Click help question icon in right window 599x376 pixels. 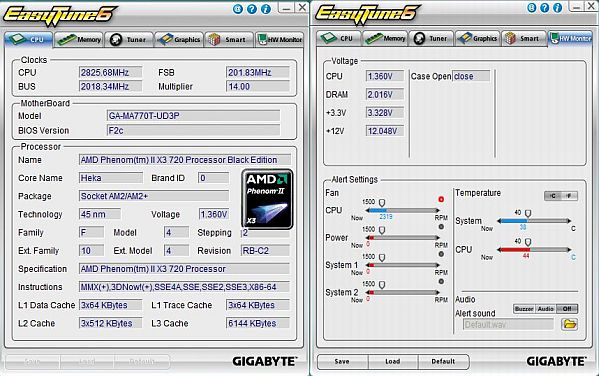click(545, 8)
